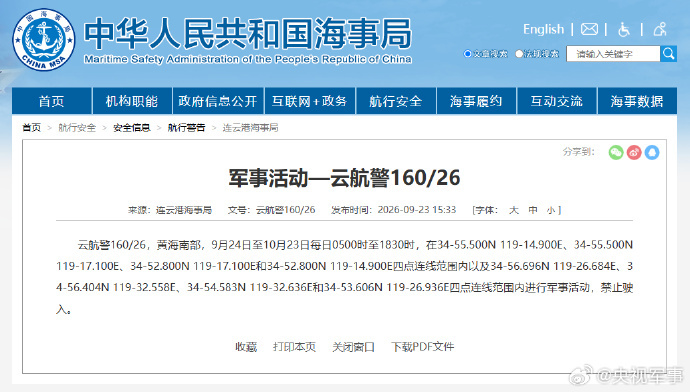Click the 下载PDF文件 link

coord(422,347)
